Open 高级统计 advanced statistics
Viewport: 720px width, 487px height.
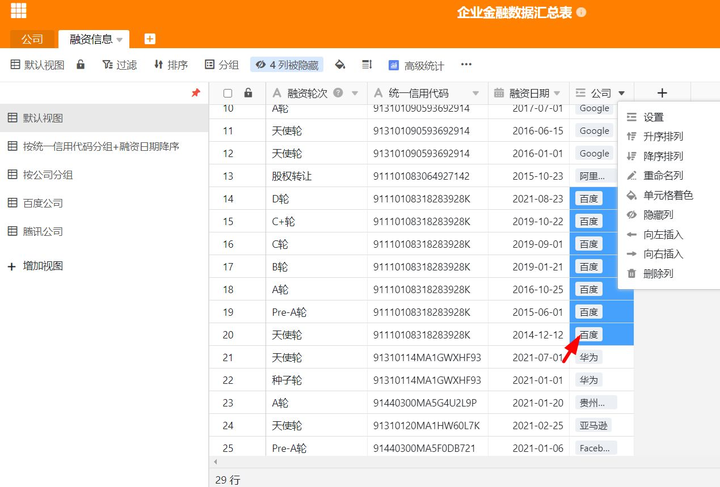point(416,65)
